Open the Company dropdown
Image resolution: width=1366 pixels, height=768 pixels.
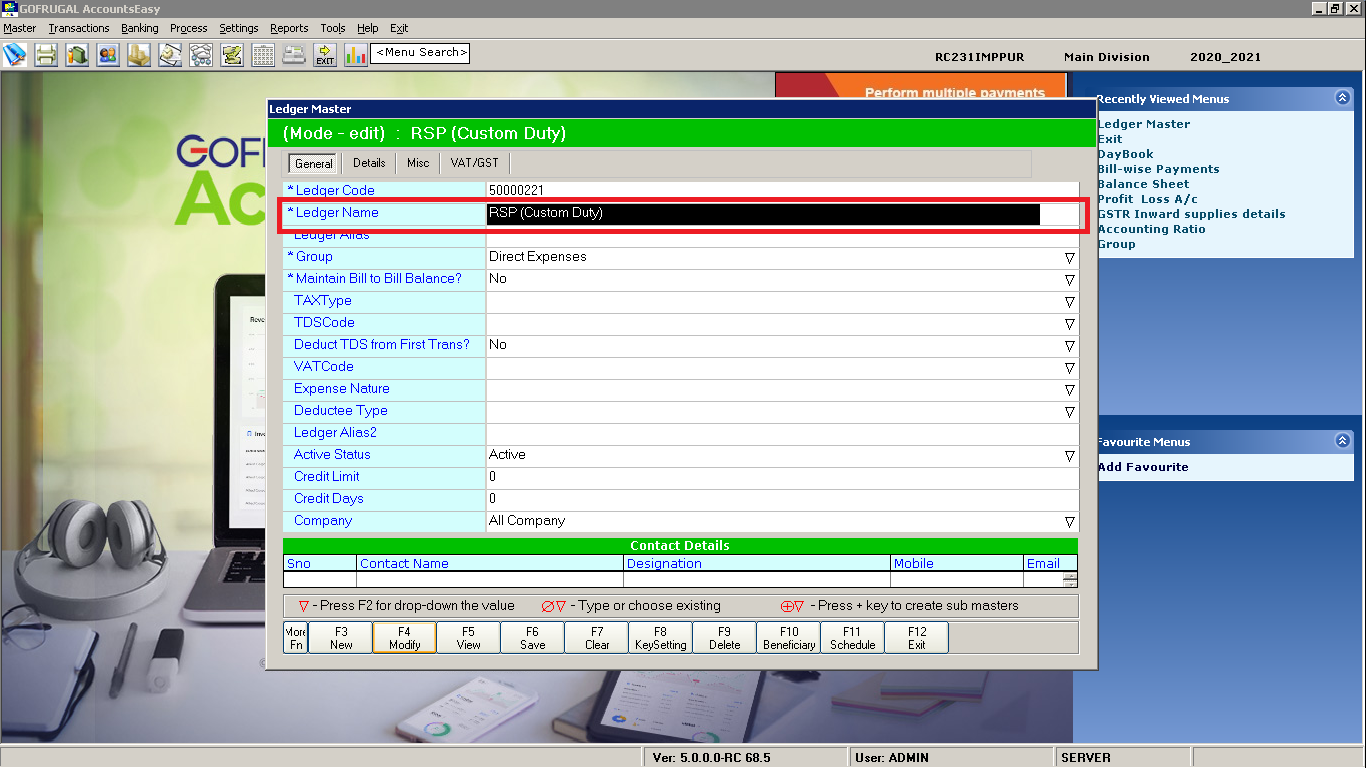(x=1070, y=522)
